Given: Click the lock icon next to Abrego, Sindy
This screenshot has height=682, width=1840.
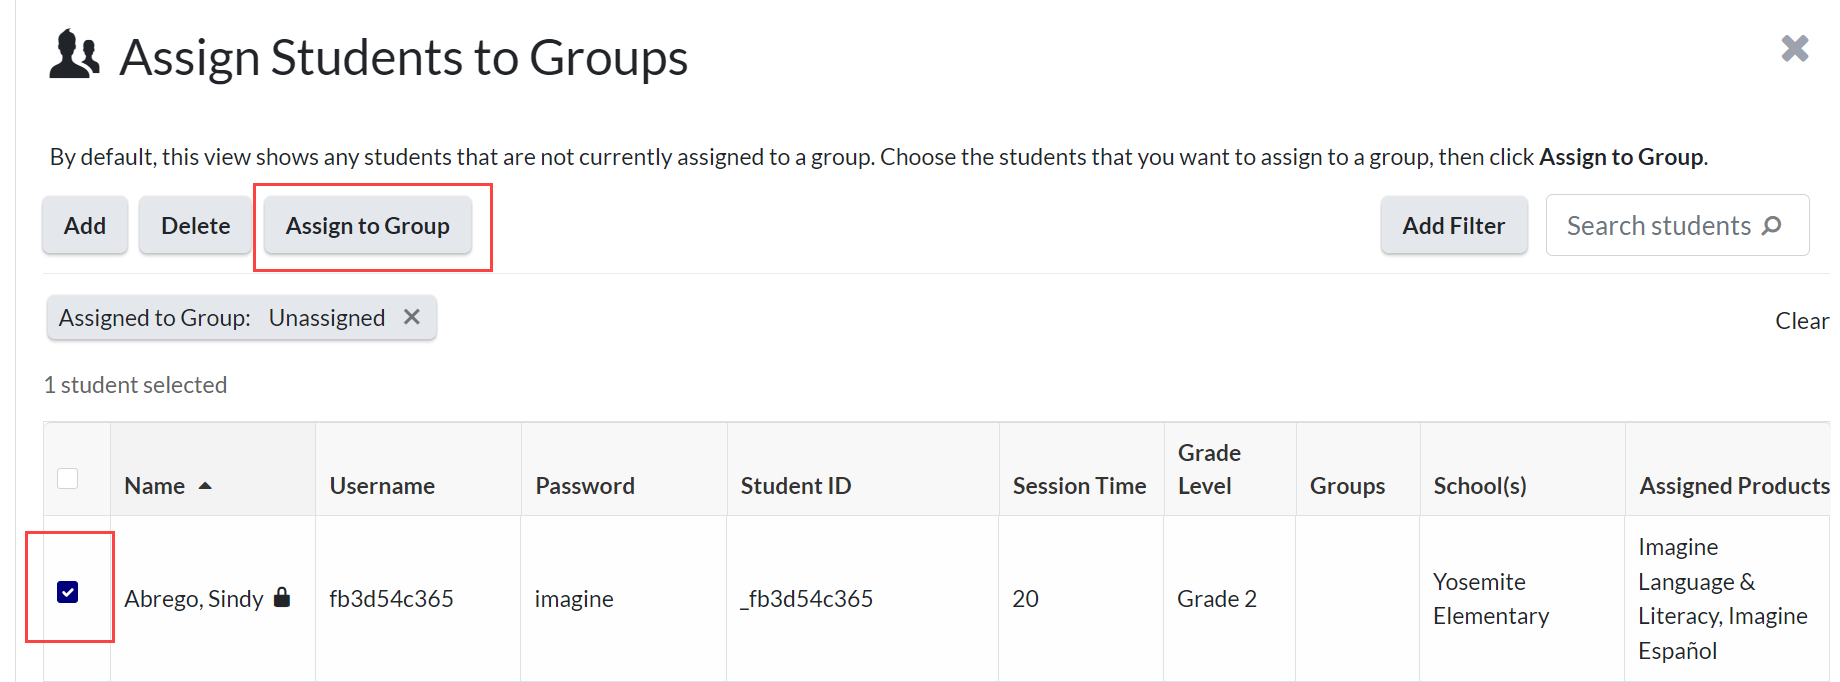Looking at the screenshot, I should coord(282,597).
